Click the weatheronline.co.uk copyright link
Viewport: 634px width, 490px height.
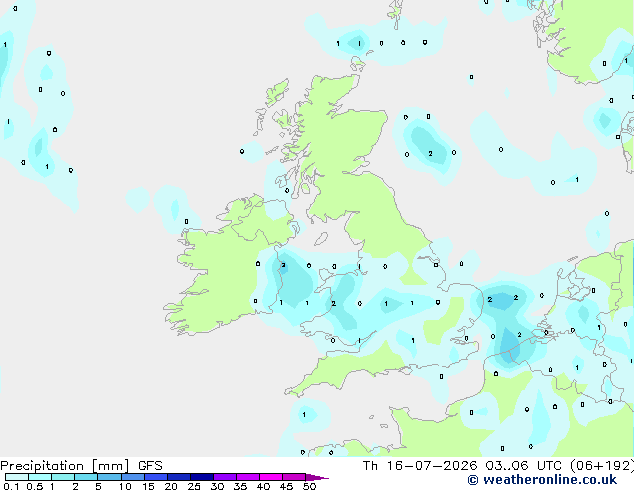[542, 480]
